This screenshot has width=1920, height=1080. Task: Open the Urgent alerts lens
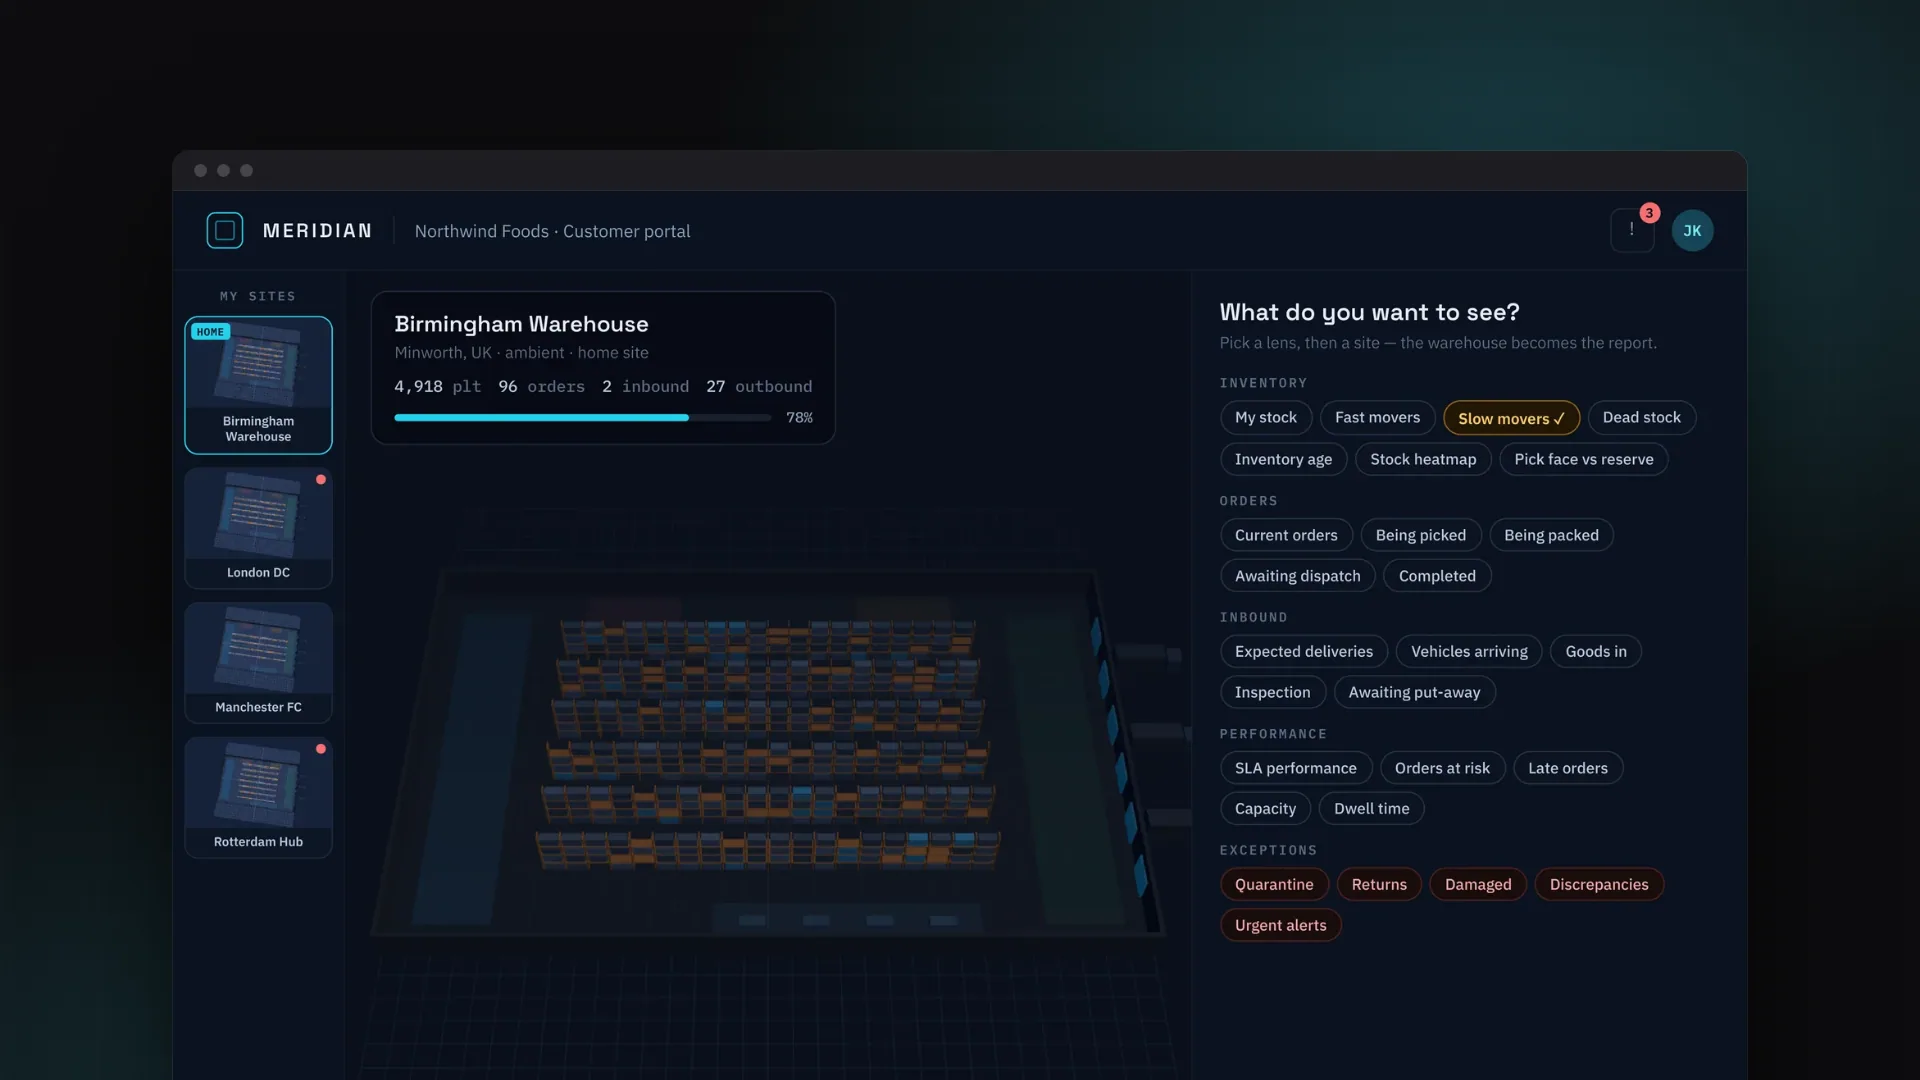pos(1280,926)
